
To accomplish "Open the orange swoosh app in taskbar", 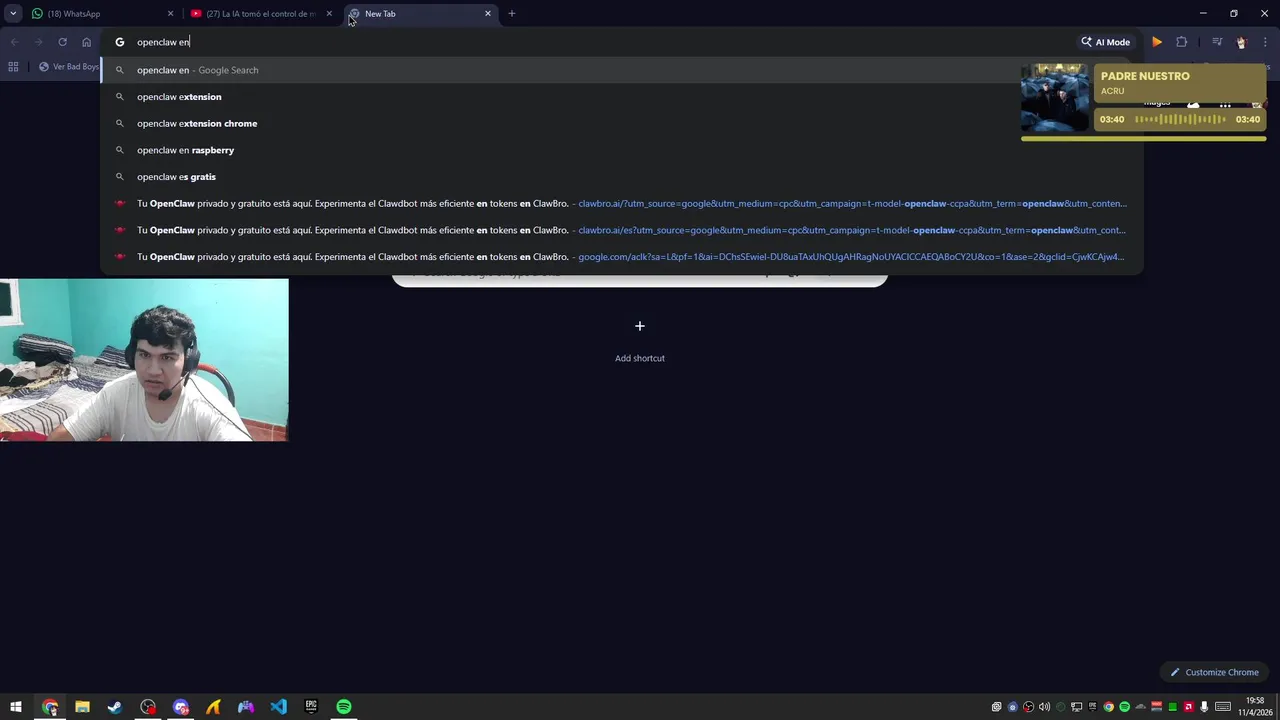I will (x=213, y=707).
